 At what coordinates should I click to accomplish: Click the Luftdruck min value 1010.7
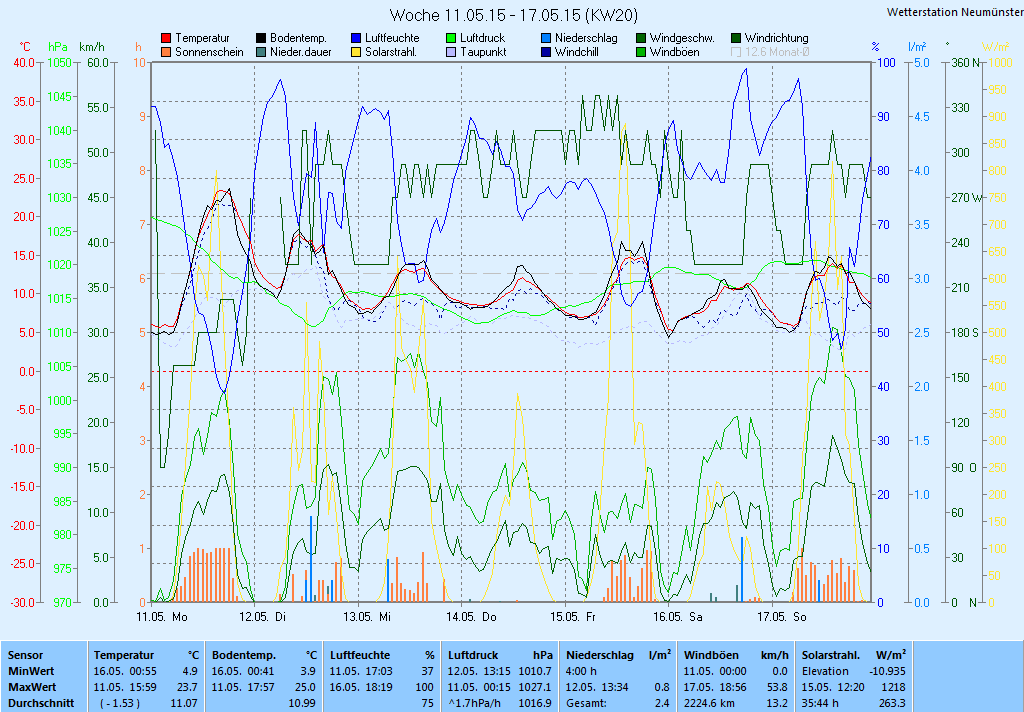[536, 672]
